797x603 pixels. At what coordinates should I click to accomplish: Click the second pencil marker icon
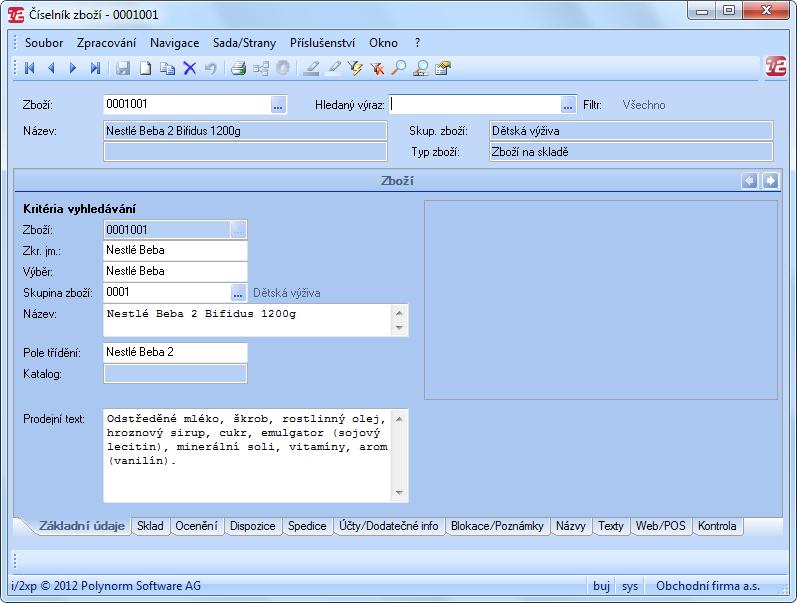point(333,68)
